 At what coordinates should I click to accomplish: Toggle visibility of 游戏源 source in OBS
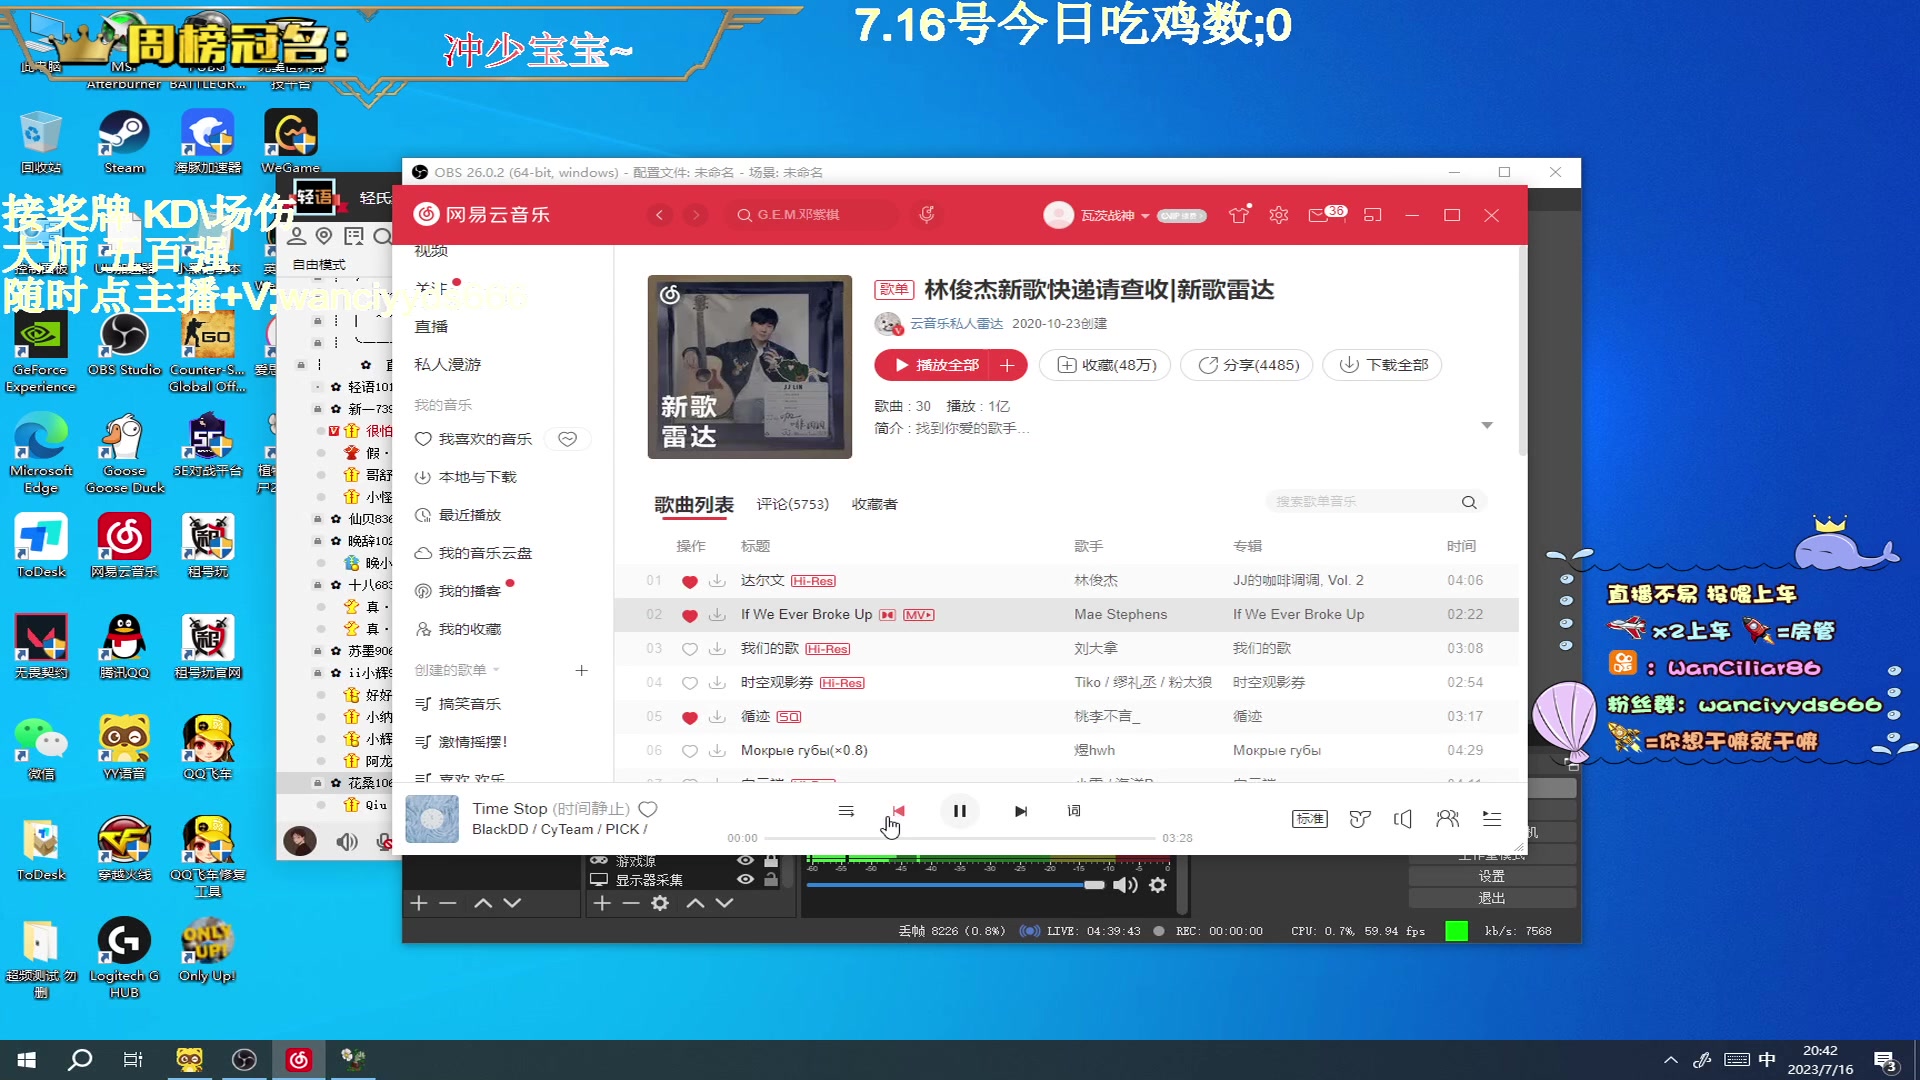[x=745, y=860]
